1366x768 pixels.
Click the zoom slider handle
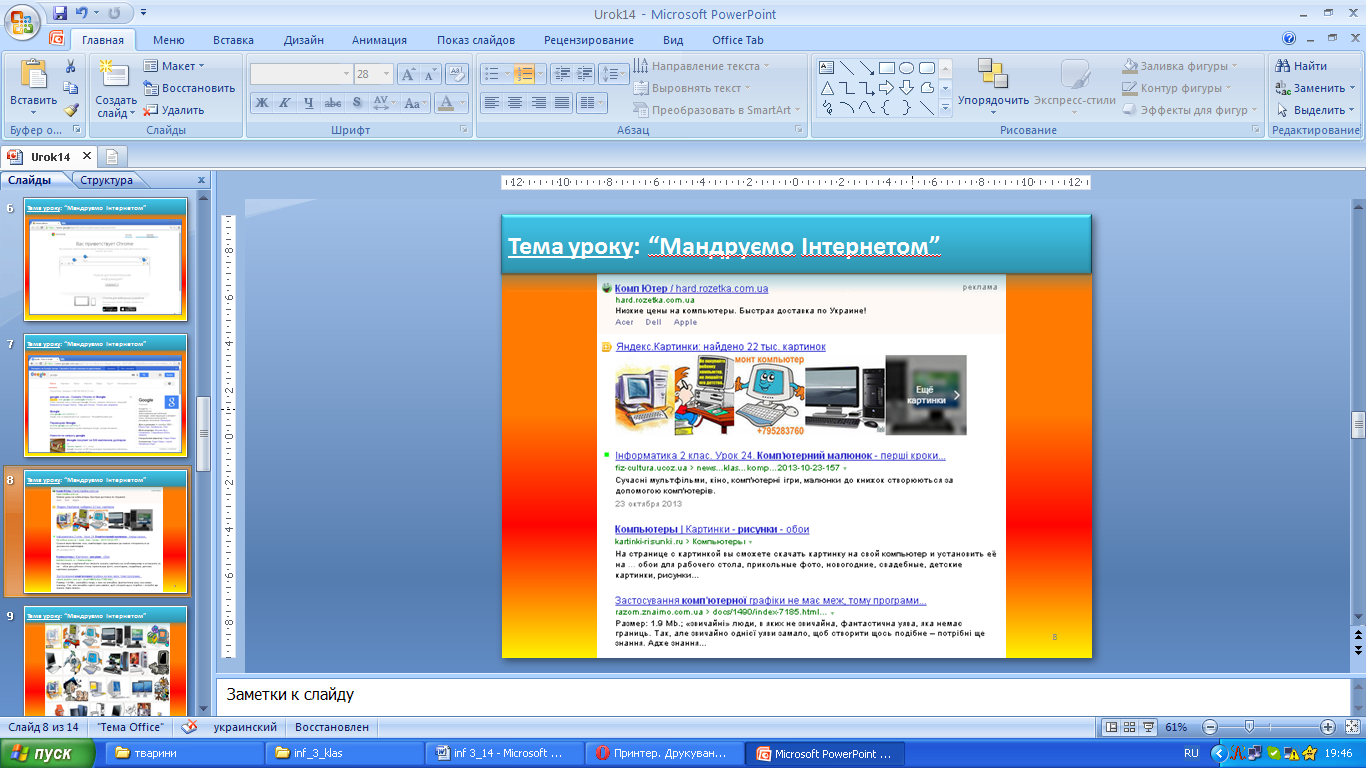(x=1249, y=727)
